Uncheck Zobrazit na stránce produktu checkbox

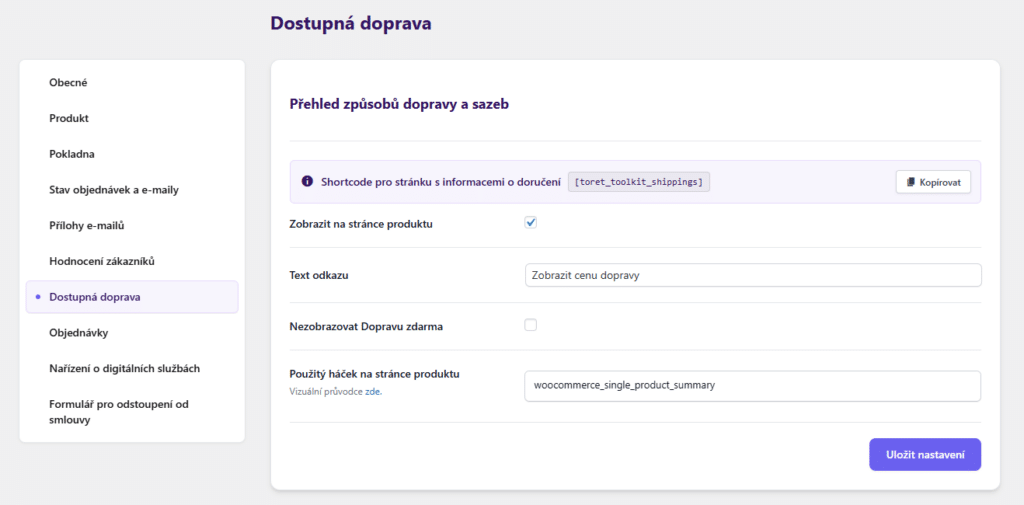530,223
